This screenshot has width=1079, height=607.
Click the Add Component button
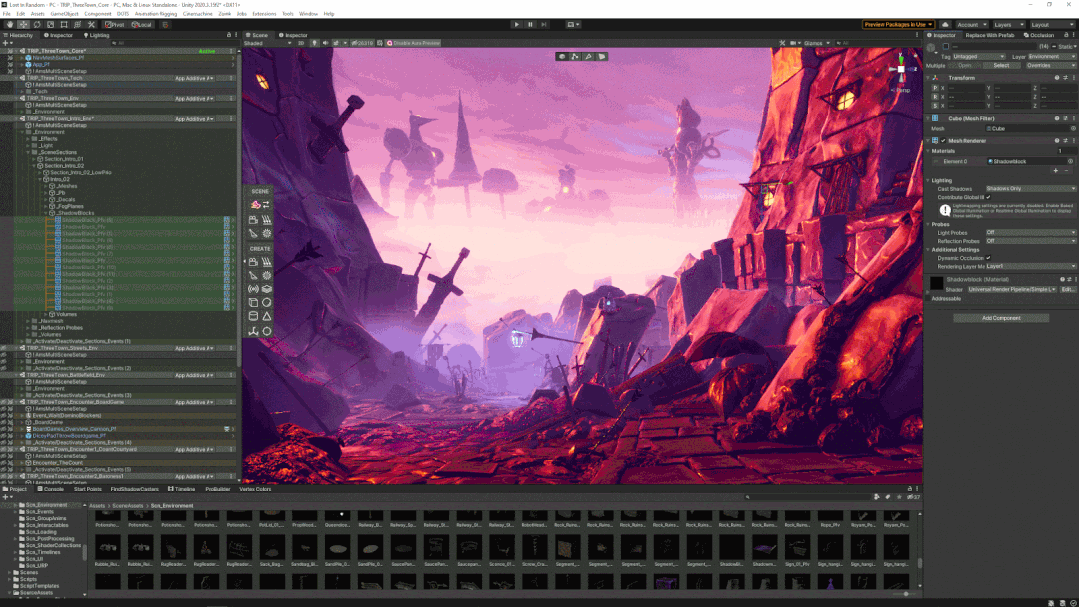tap(1001, 319)
